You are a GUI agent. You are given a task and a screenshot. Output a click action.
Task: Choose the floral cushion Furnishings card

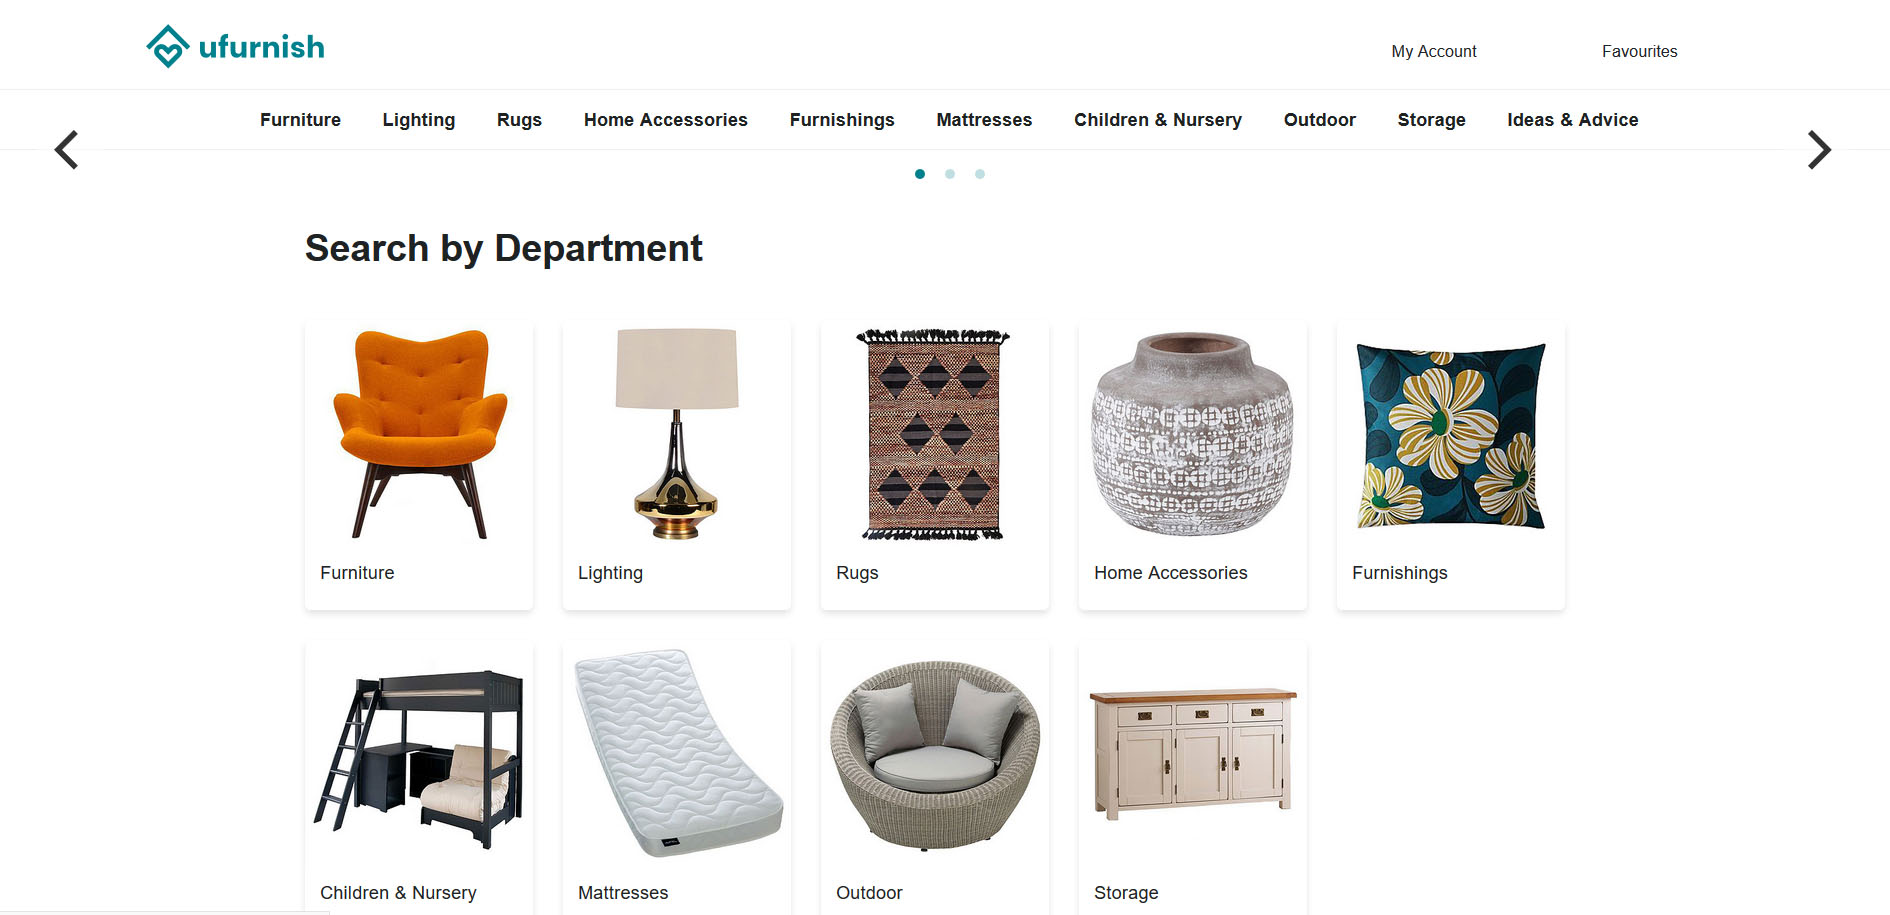[x=1451, y=465]
